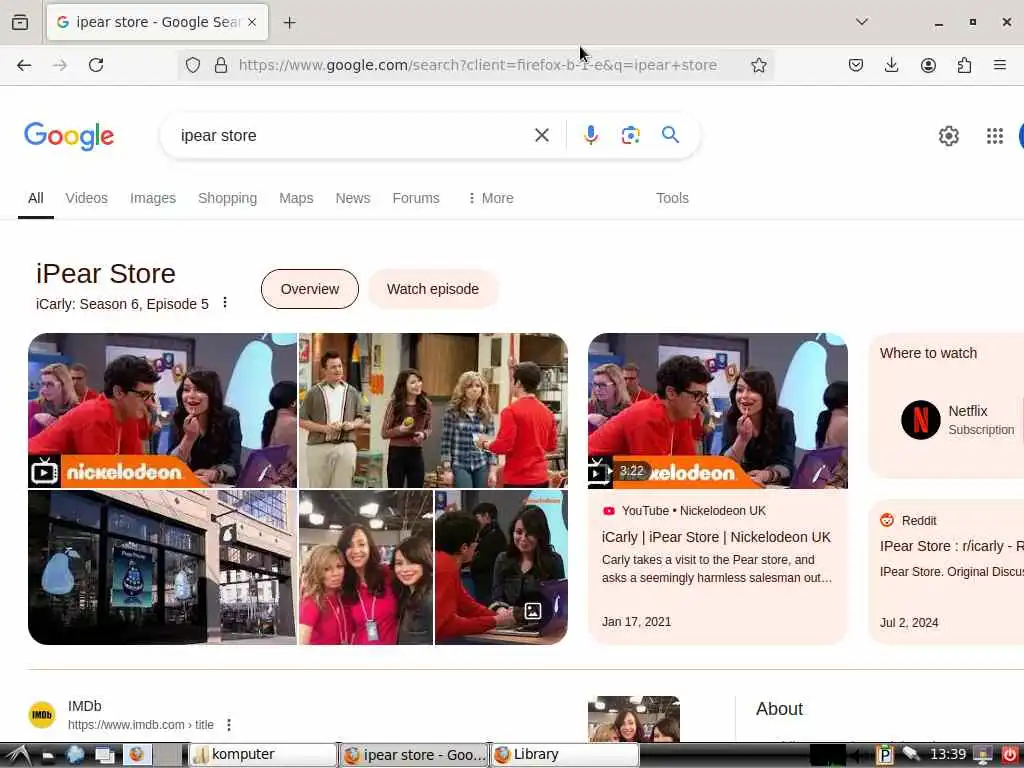Open Google quick settings gear
This screenshot has width=1024, height=768.
tap(948, 136)
